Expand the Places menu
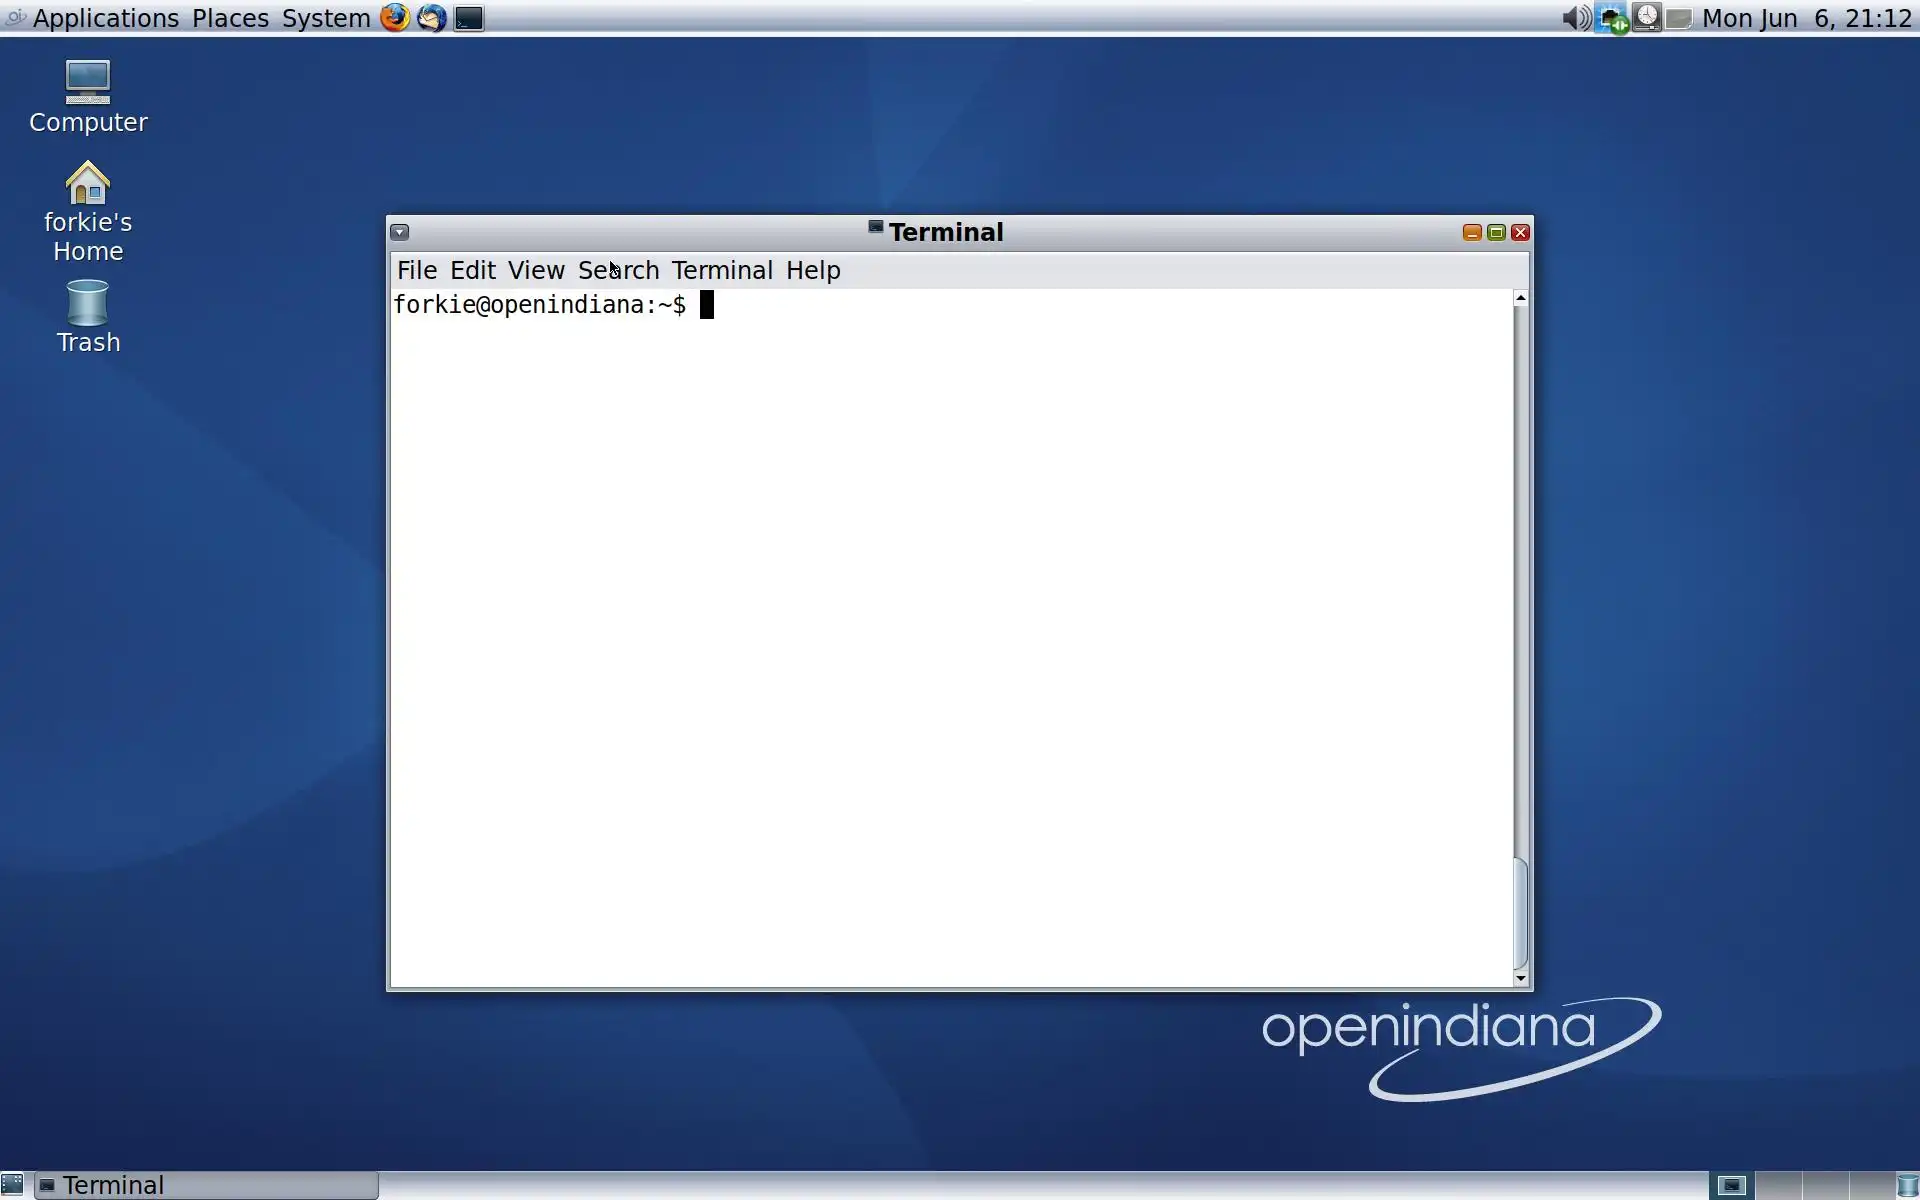The width and height of the screenshot is (1920, 1200). (x=230, y=18)
